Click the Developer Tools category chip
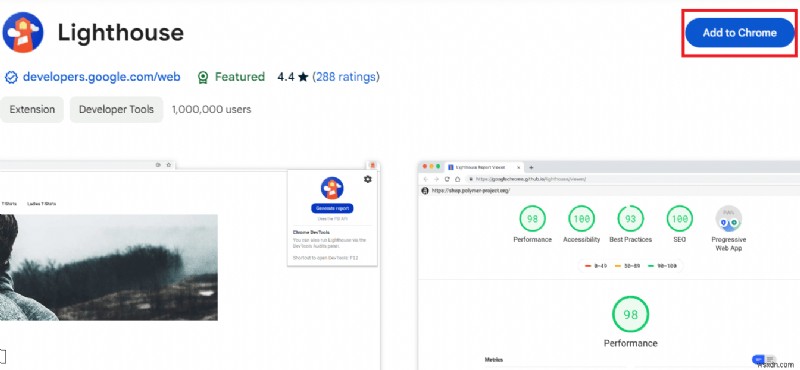The width and height of the screenshot is (800, 370). pos(116,109)
